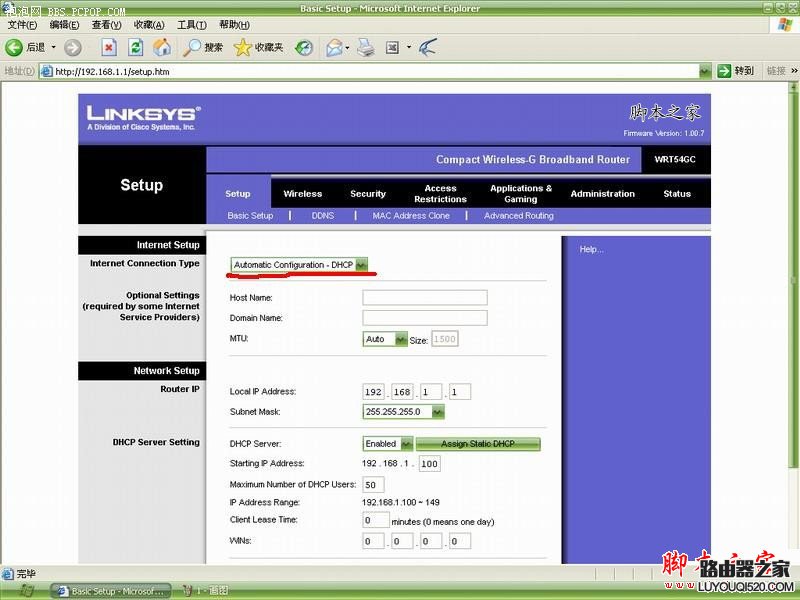
Task: Open the Tools menu (工具)
Action: point(191,24)
